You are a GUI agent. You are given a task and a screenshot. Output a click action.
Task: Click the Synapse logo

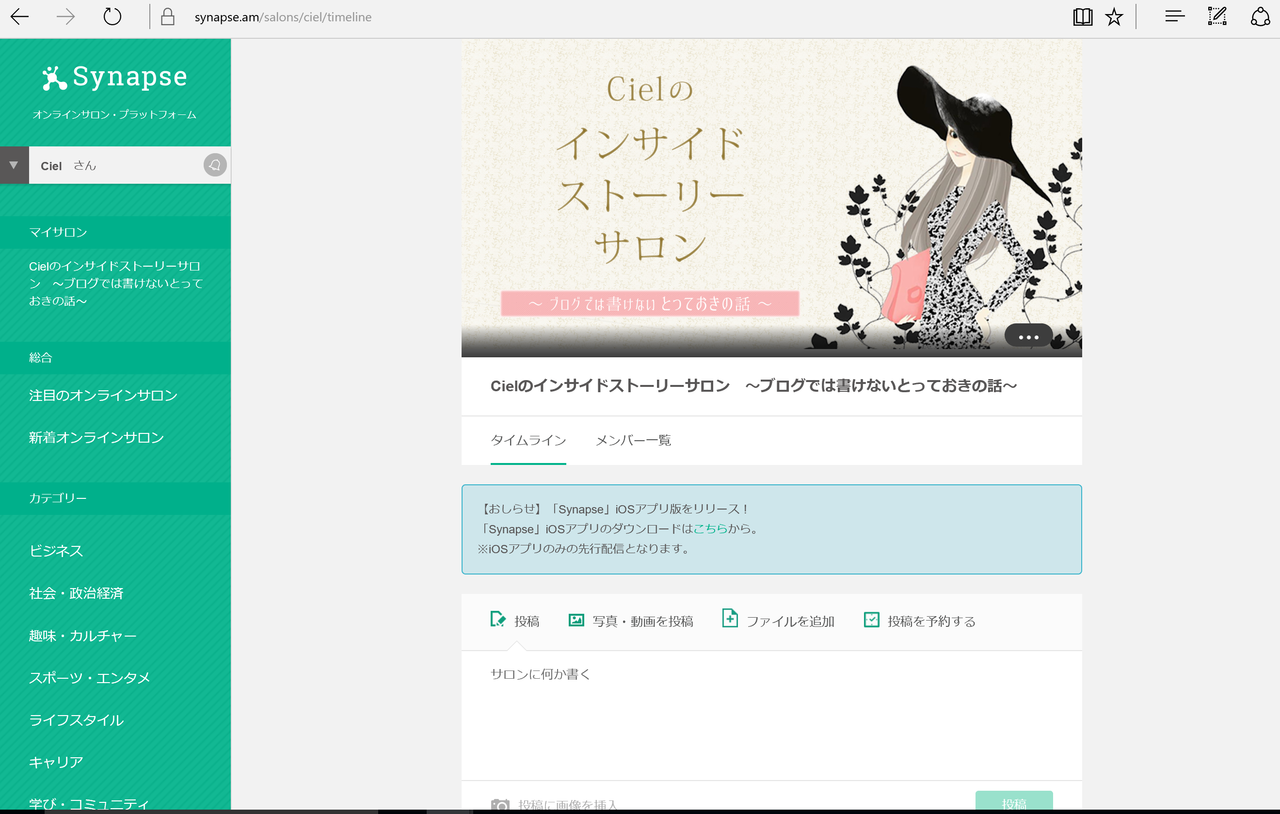pos(115,77)
